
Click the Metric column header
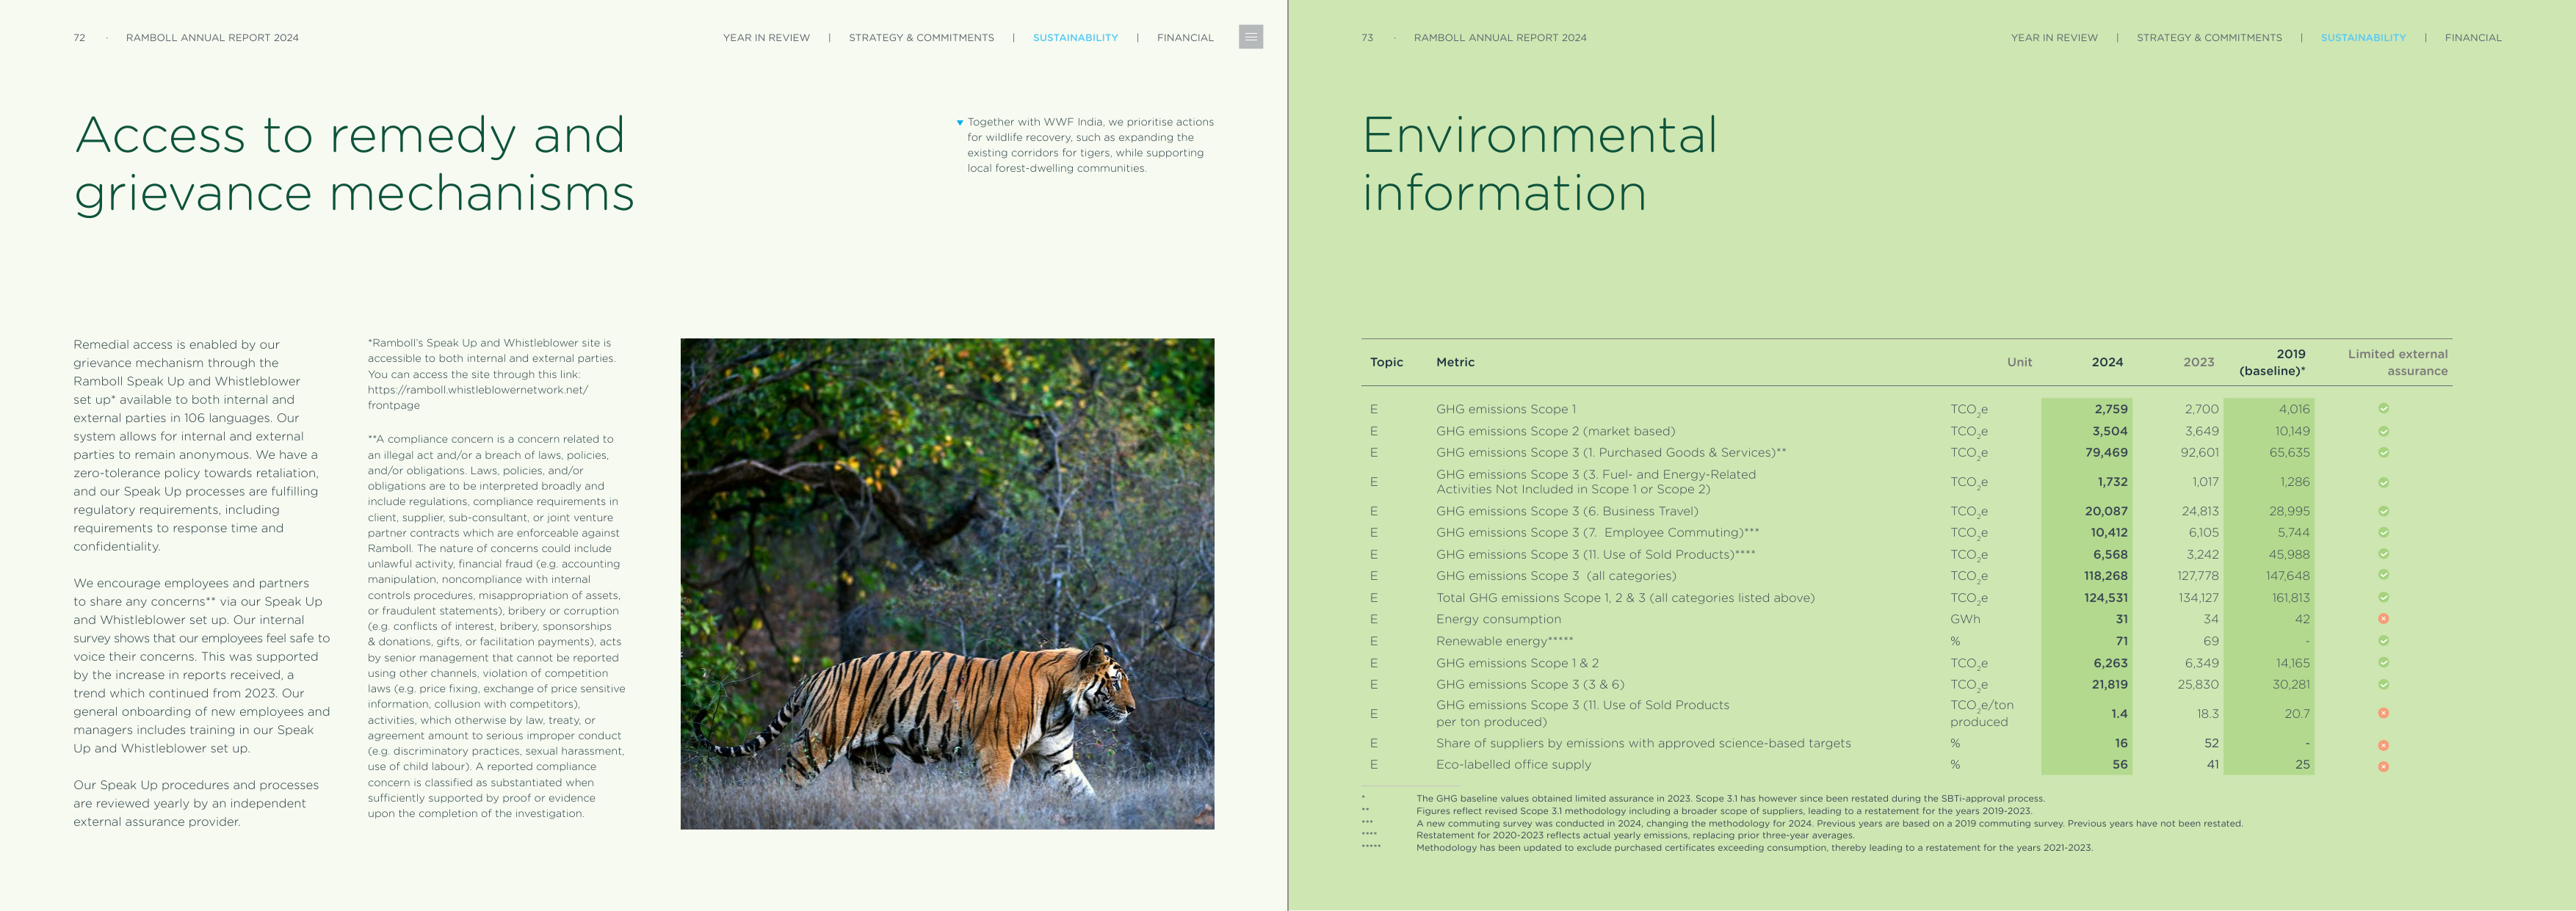click(1455, 362)
